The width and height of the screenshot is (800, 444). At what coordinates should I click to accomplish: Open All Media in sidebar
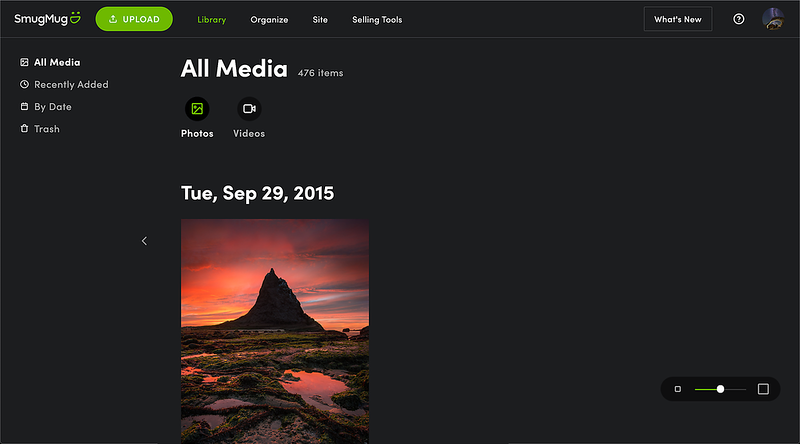(56, 63)
